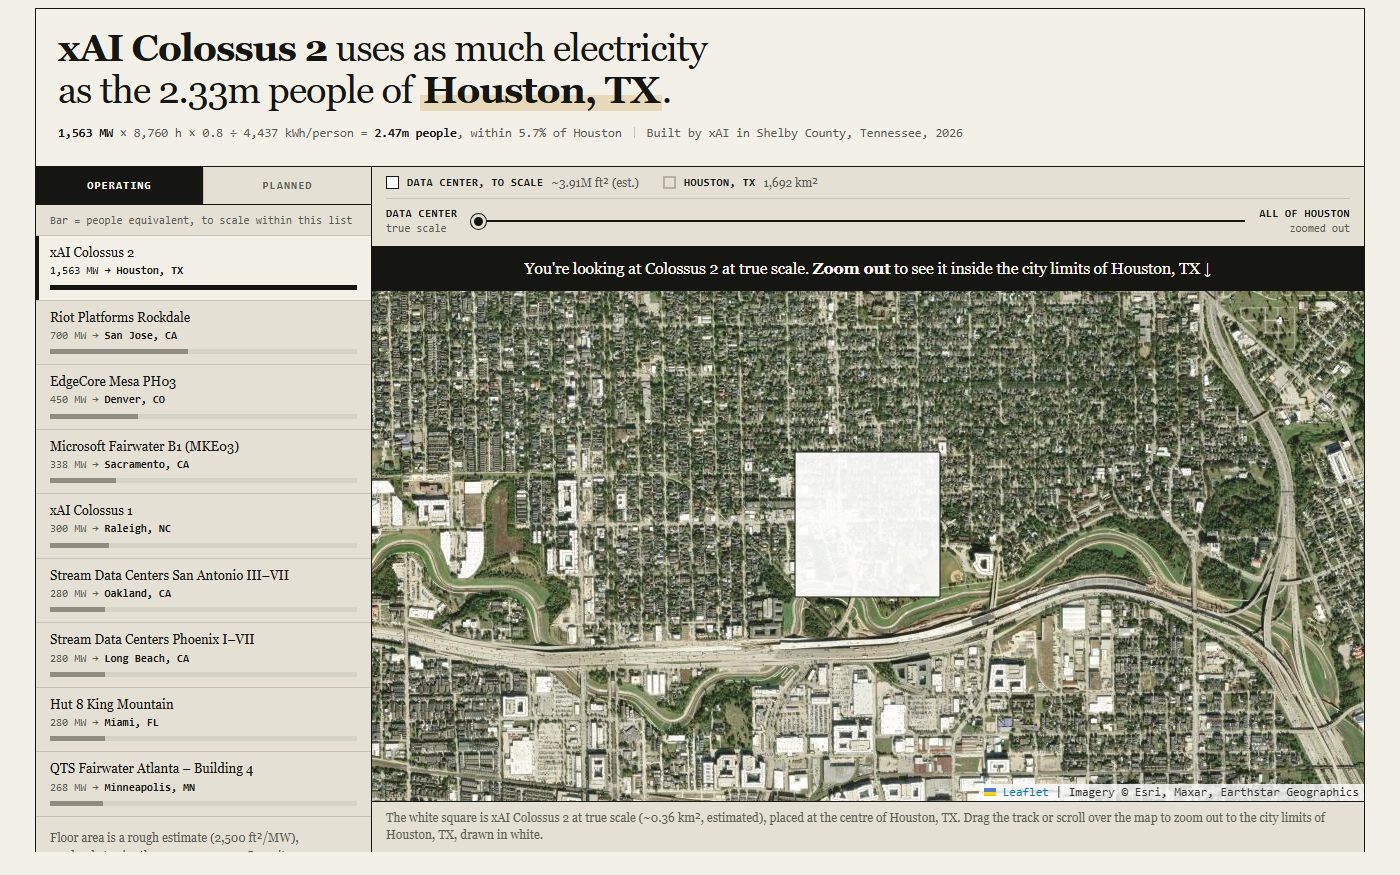This screenshot has width=1400, height=875.
Task: Click the '268 MW → Minneapolis, MN' subtitle
Action: 123,788
